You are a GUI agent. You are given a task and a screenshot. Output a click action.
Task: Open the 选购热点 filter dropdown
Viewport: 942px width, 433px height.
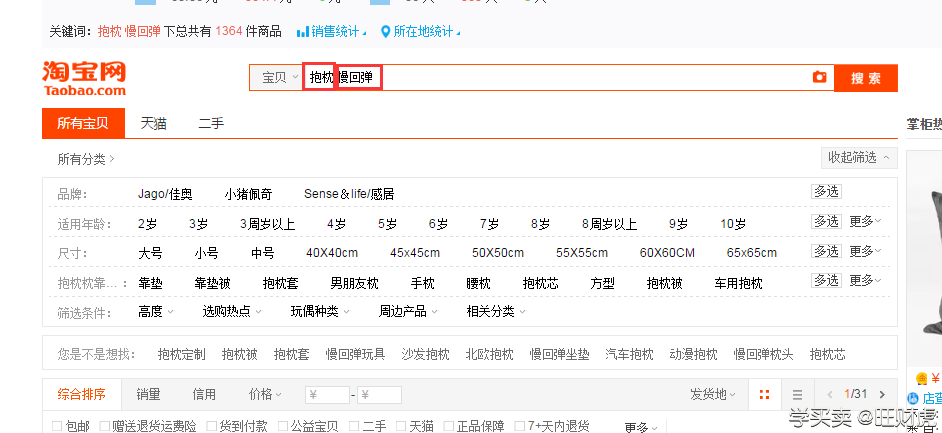tap(232, 312)
